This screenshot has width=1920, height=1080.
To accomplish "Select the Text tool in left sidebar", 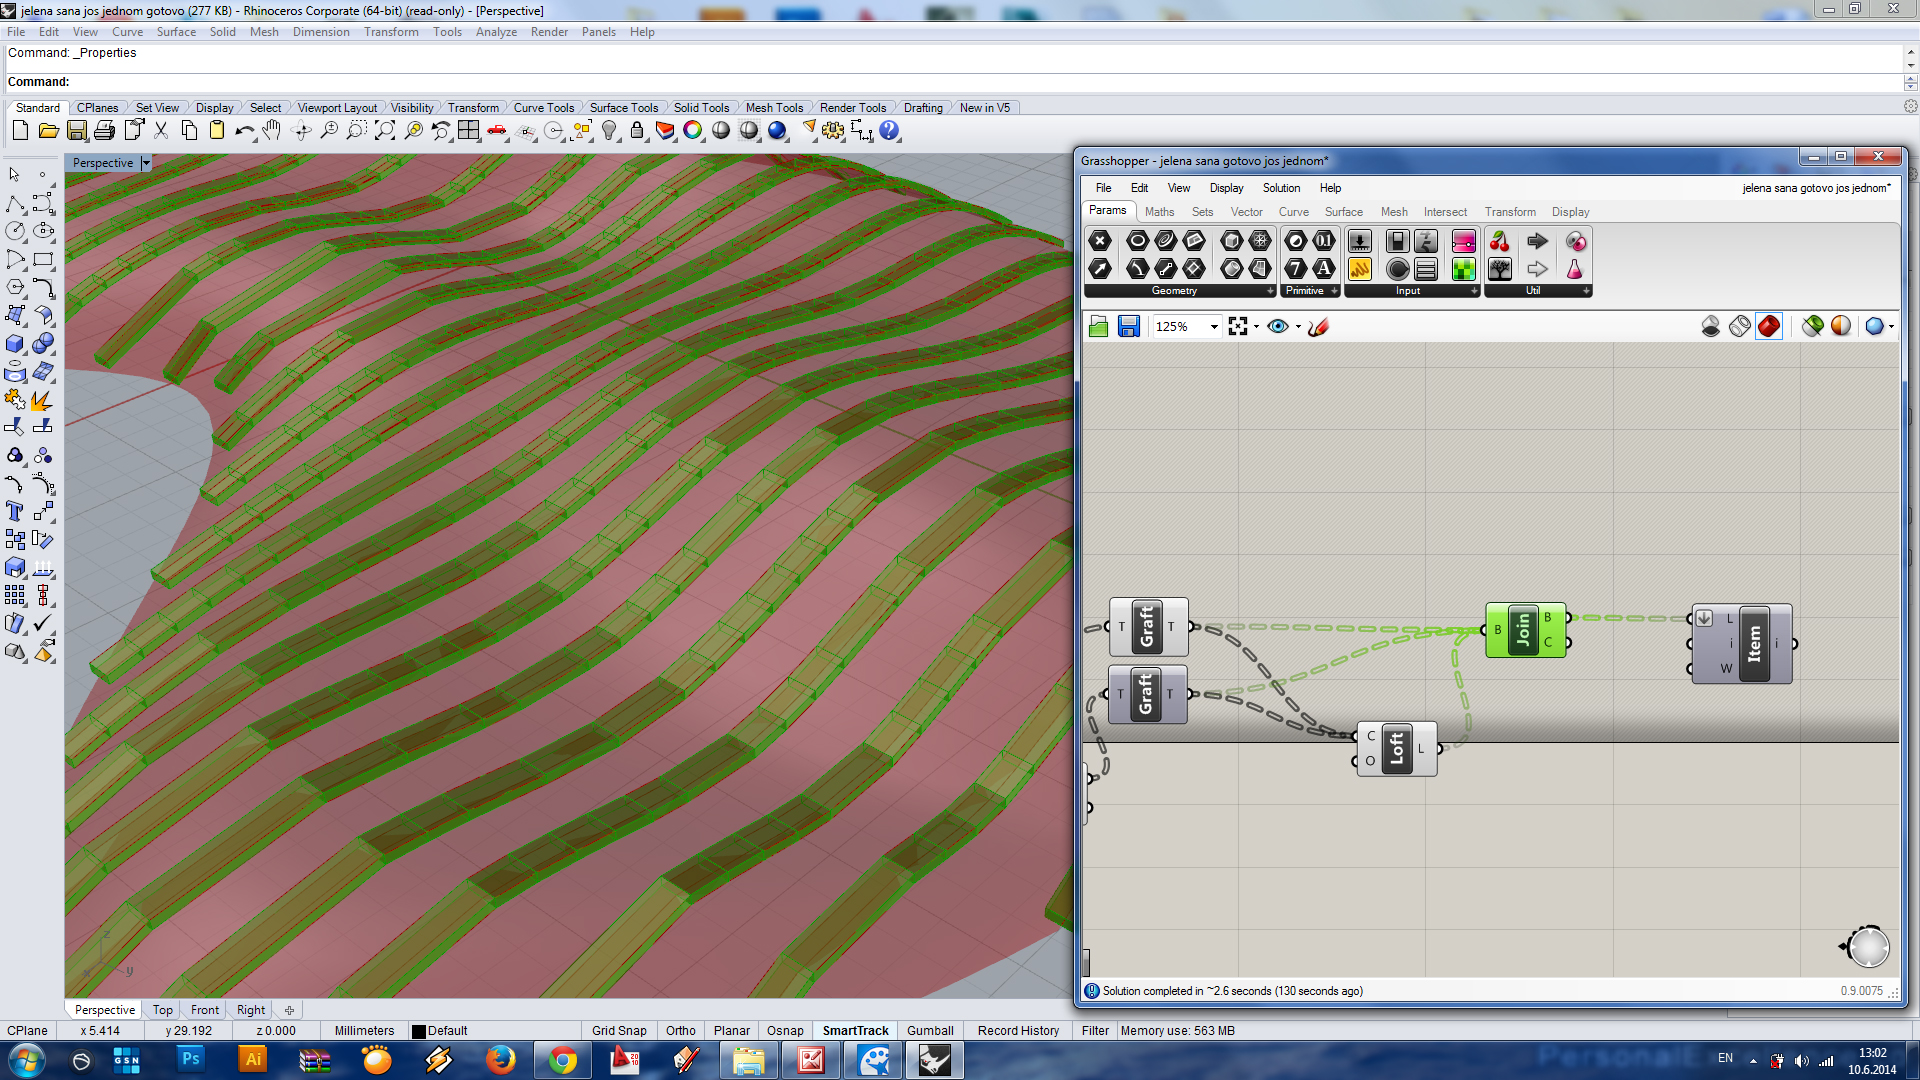I will point(15,512).
